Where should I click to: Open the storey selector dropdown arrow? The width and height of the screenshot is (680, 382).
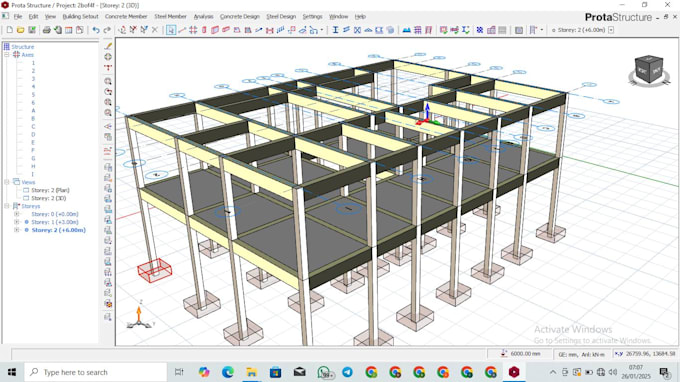pos(611,30)
